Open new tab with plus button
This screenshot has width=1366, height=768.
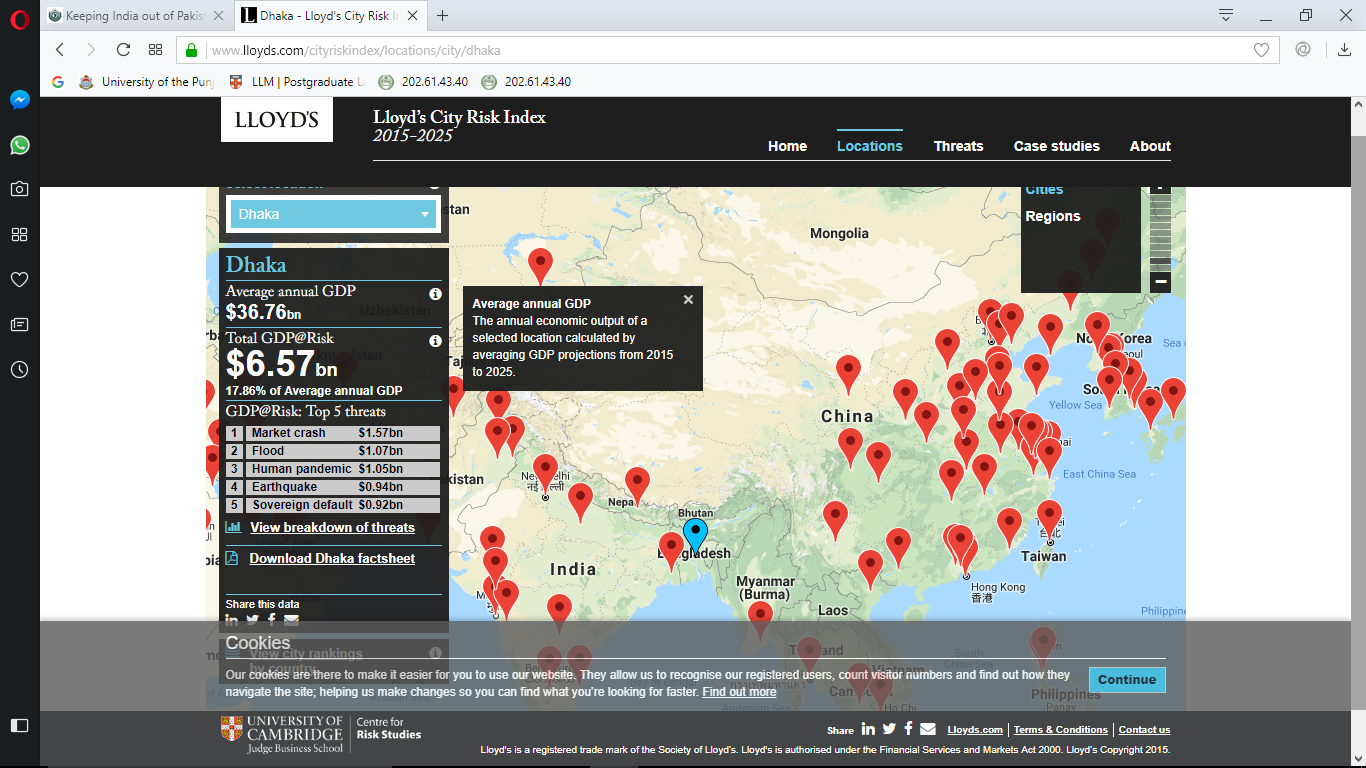coord(443,15)
